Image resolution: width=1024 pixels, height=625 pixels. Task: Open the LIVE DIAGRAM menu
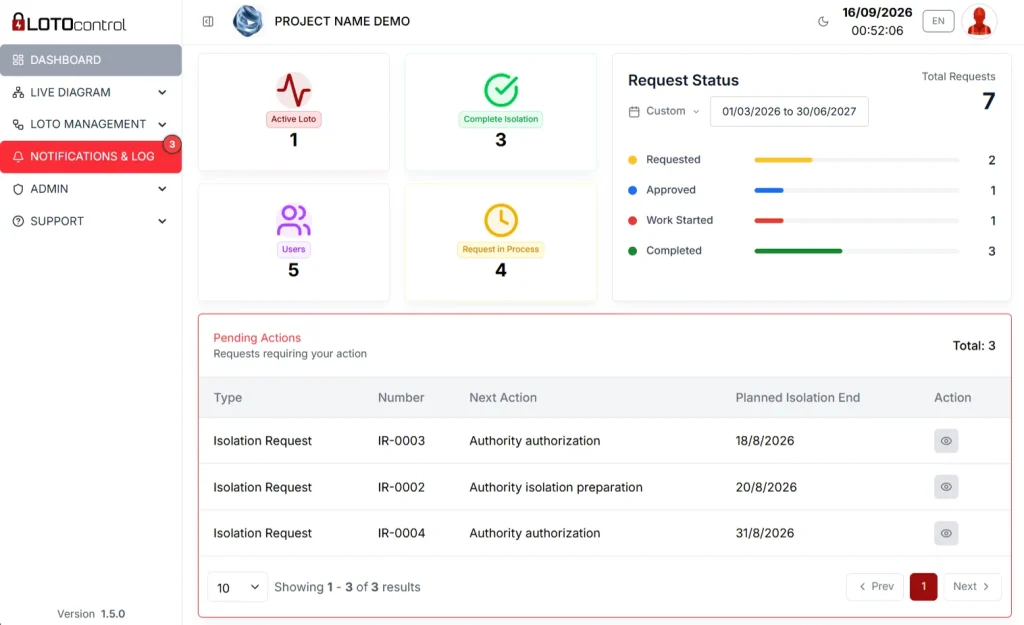coord(91,92)
